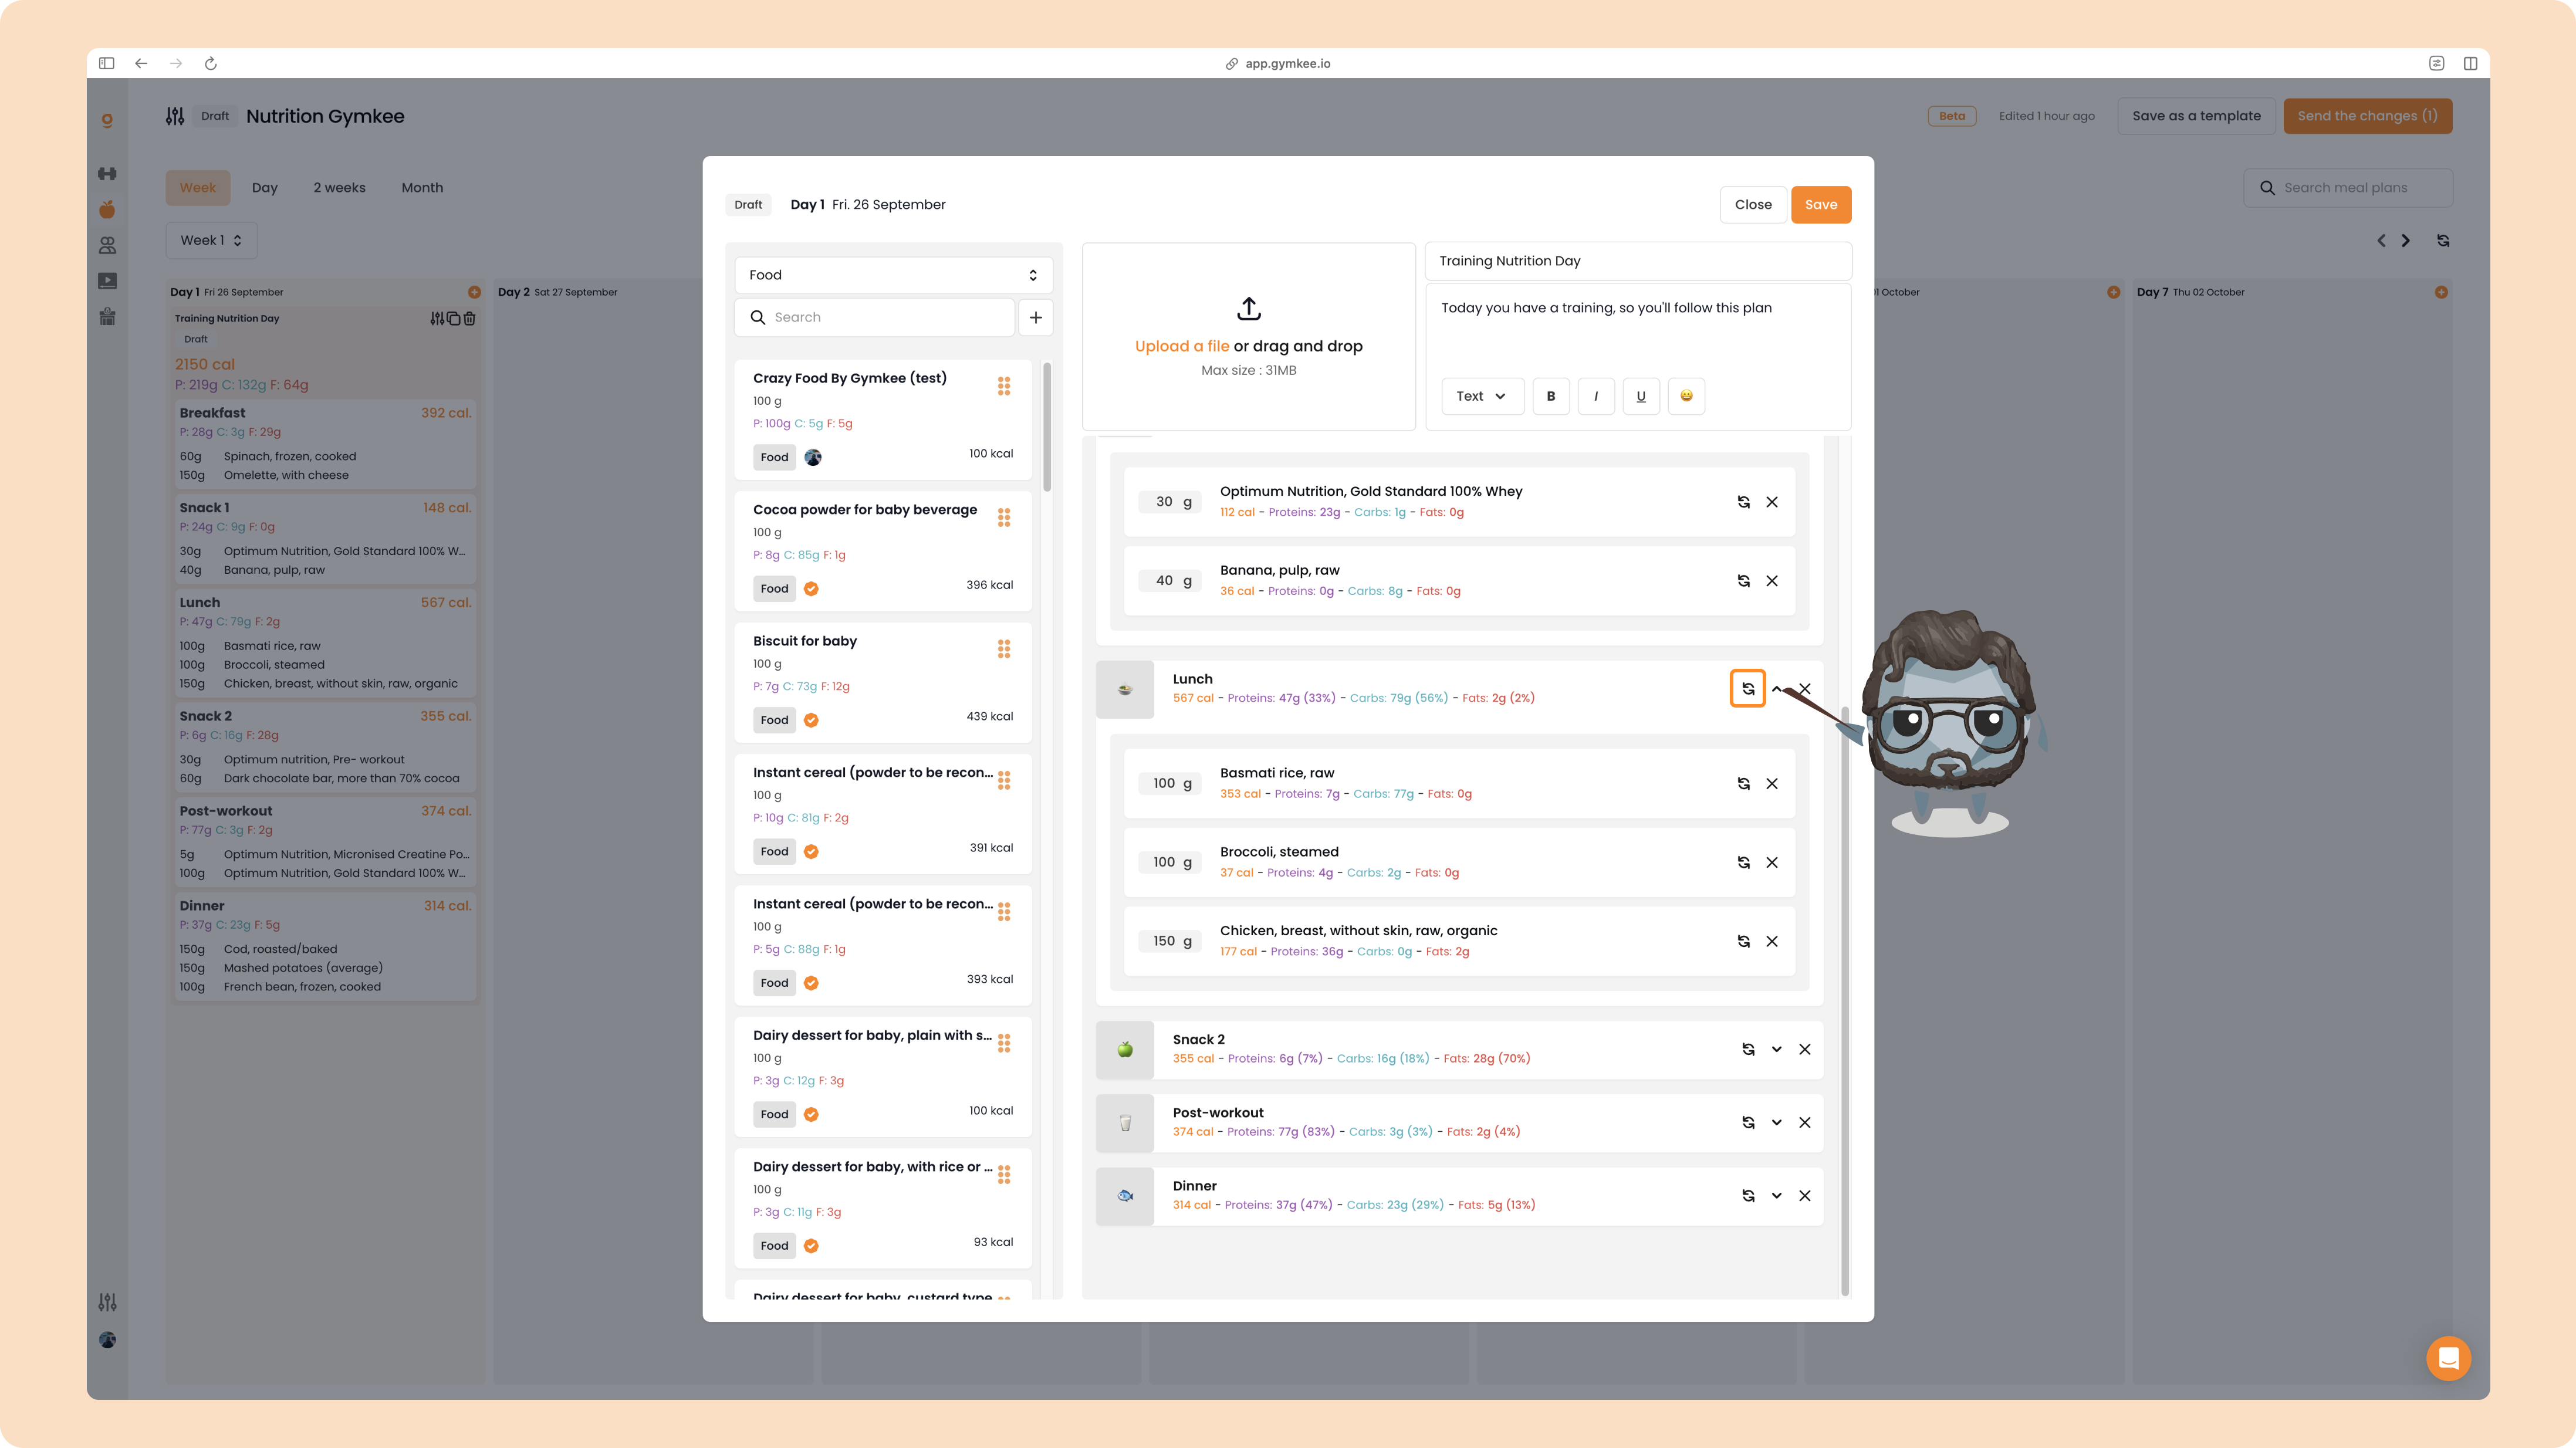
Task: Click the swap icon on Snack 2
Action: pyautogui.click(x=1748, y=1050)
